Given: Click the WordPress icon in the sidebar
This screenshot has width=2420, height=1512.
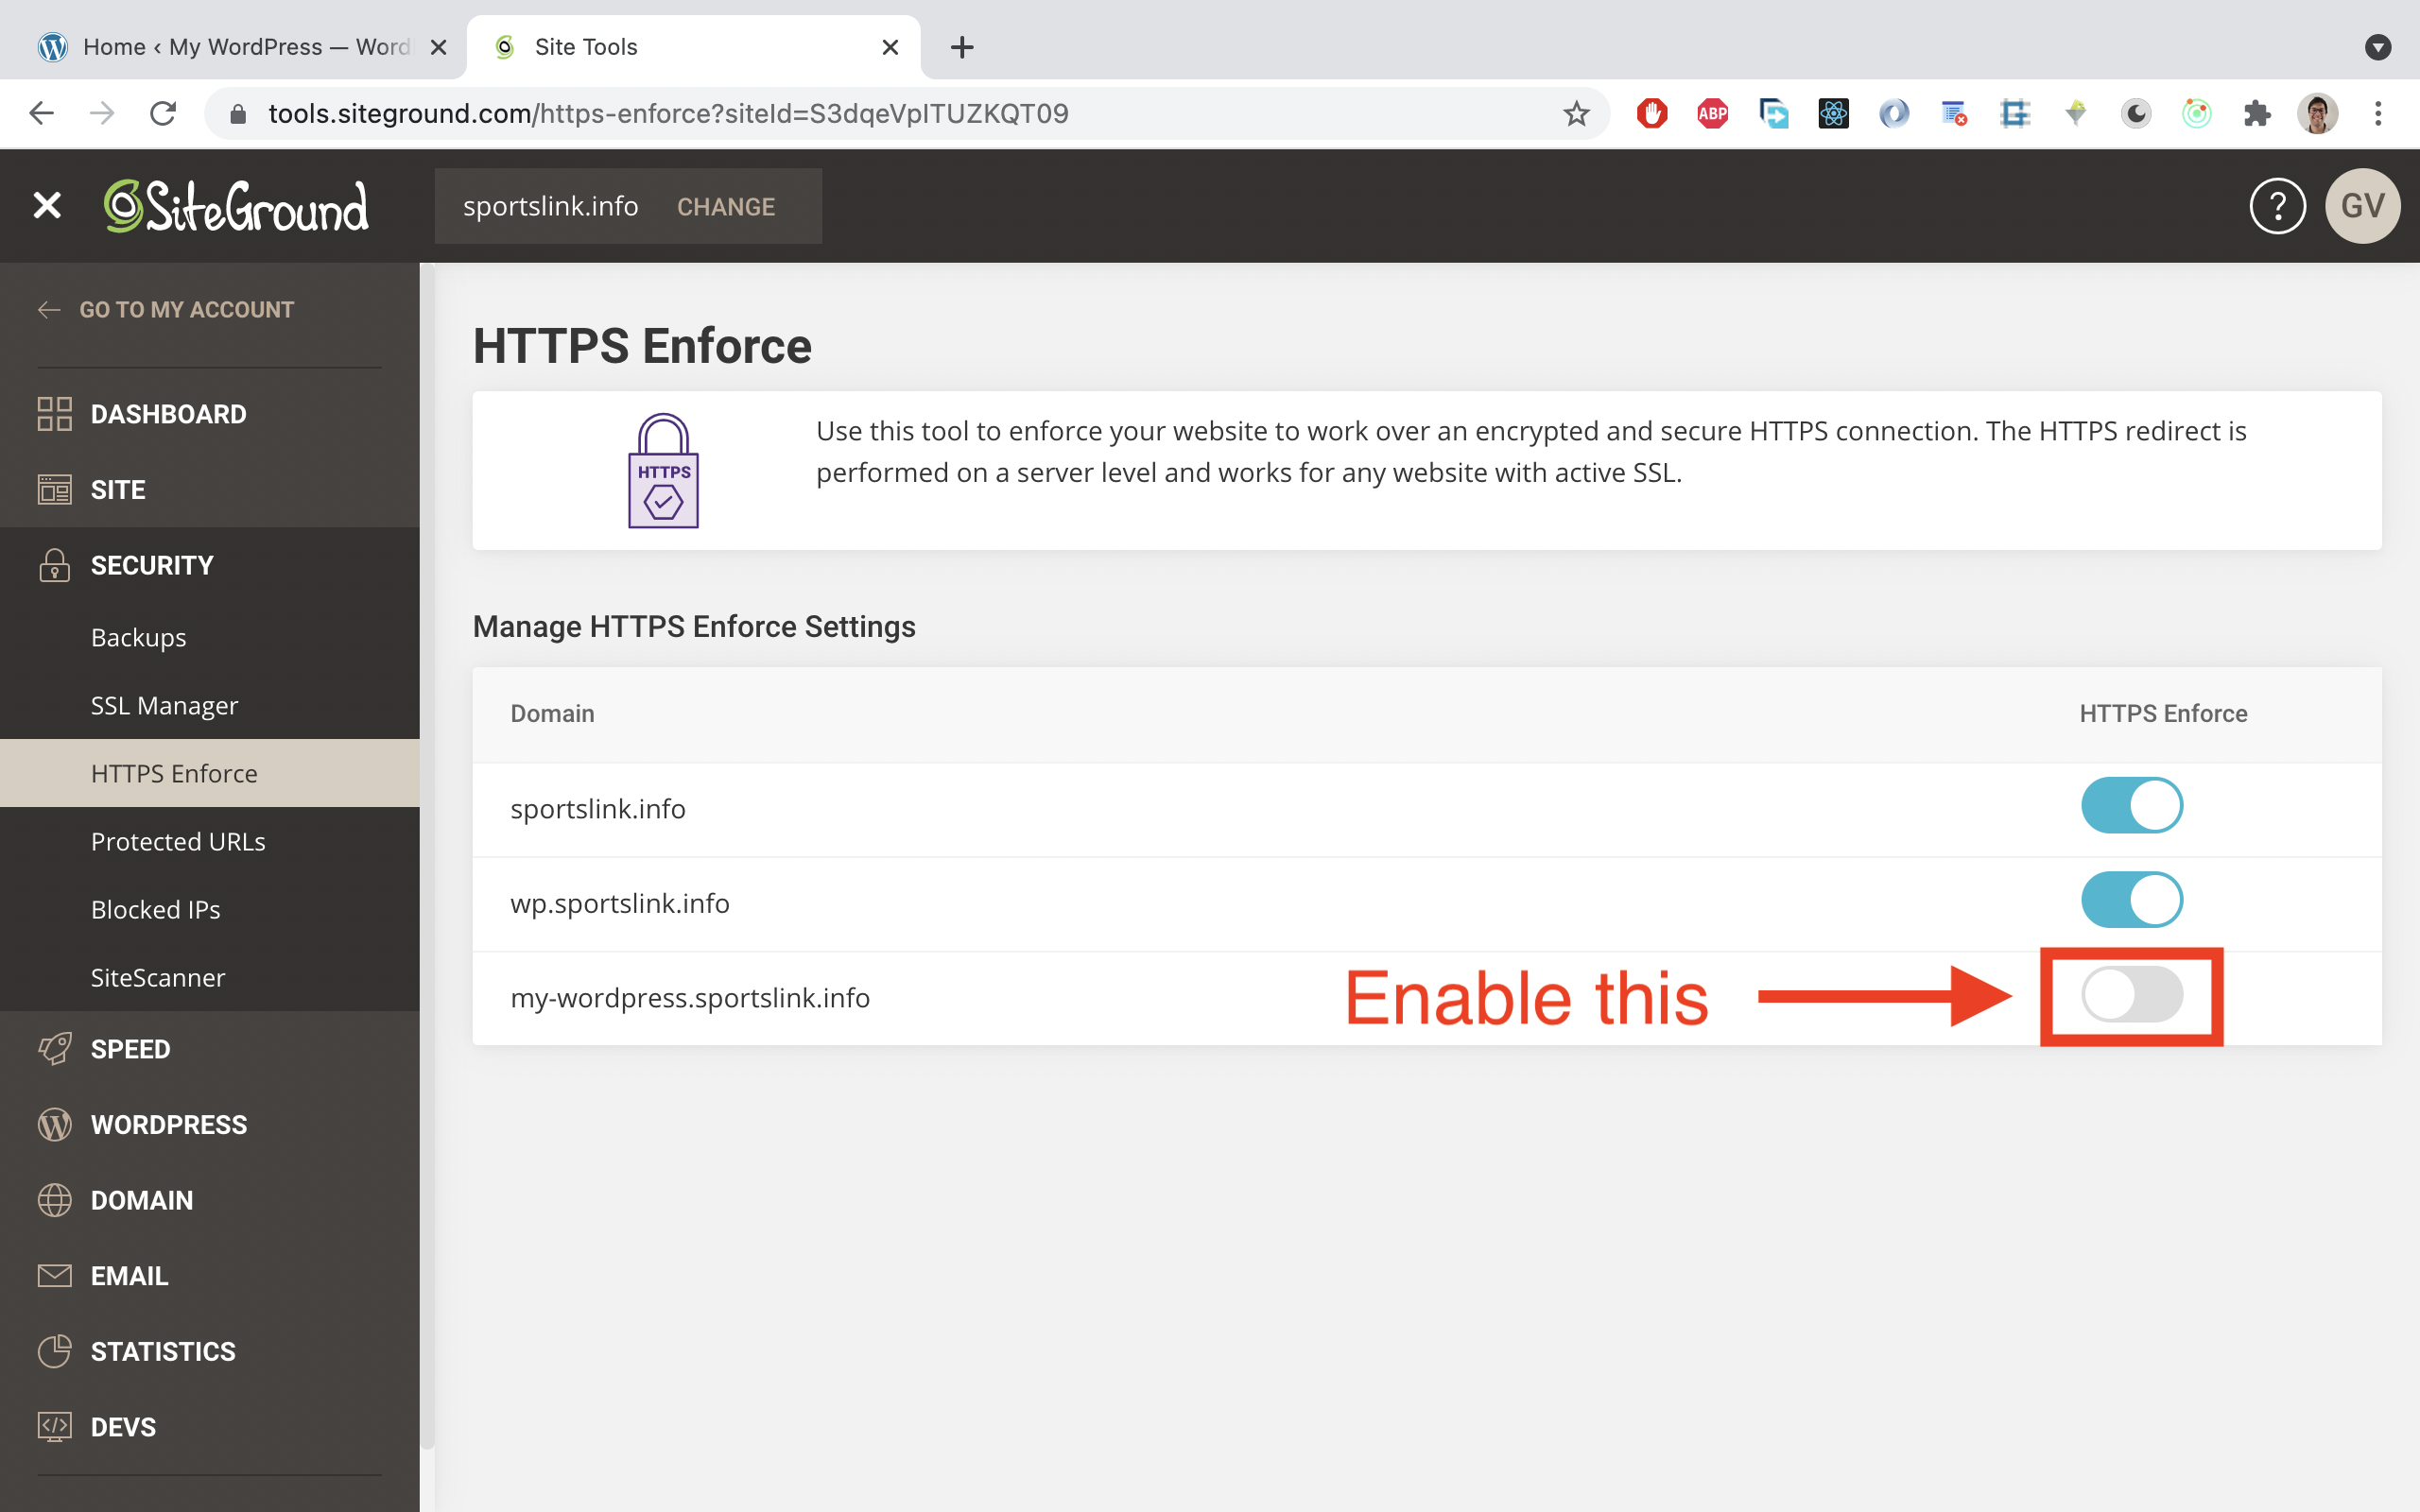Looking at the screenshot, I should click(x=54, y=1124).
